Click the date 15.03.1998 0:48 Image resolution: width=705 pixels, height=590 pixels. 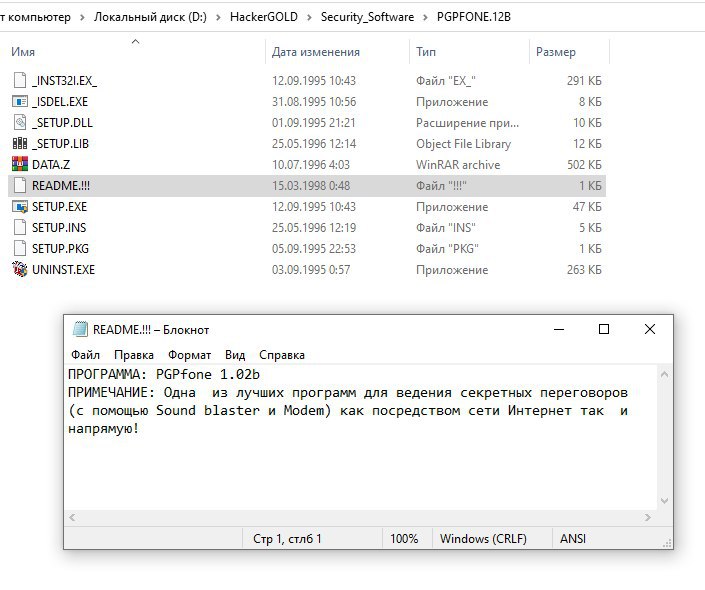[x=311, y=186]
